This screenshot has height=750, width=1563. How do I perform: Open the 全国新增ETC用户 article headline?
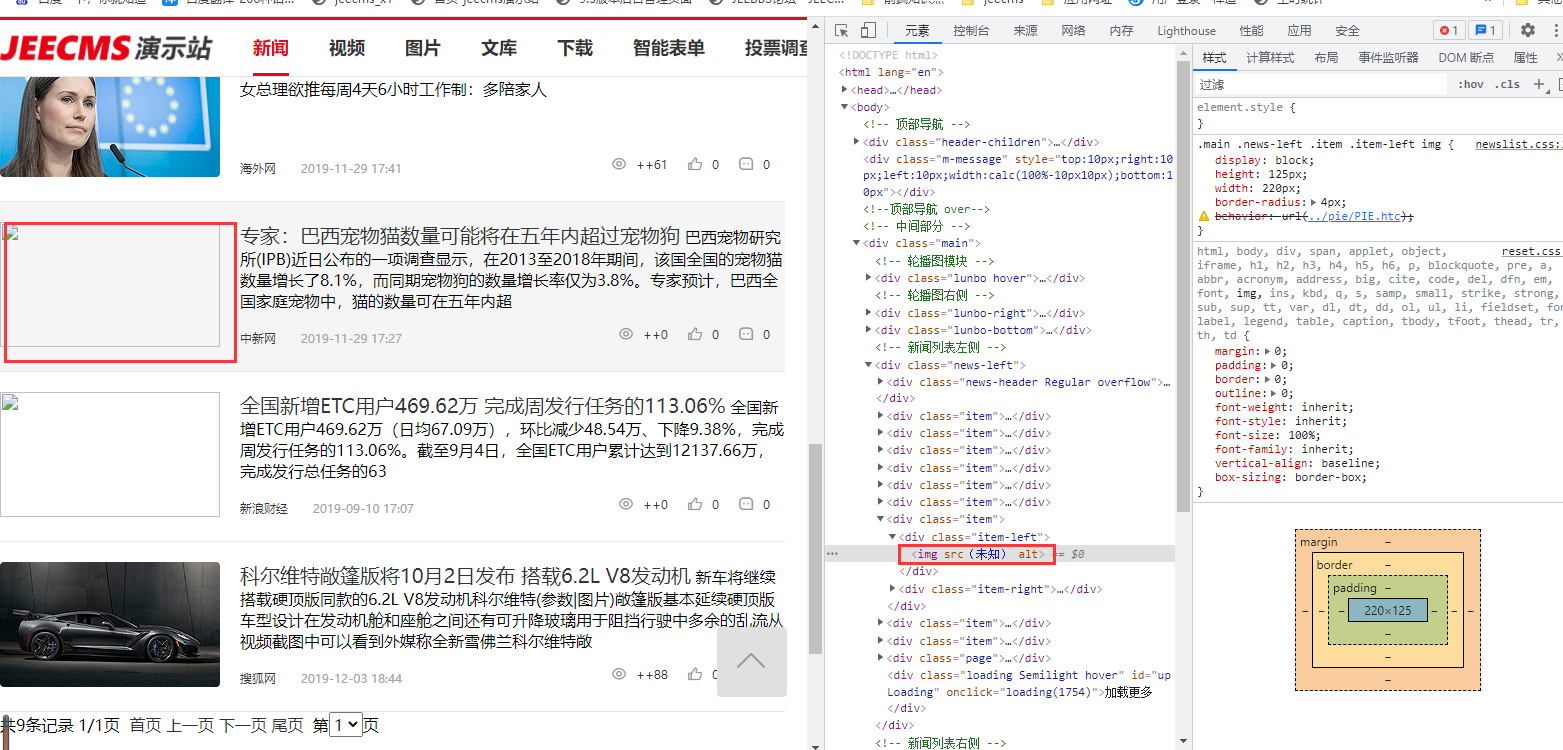pyautogui.click(x=483, y=407)
